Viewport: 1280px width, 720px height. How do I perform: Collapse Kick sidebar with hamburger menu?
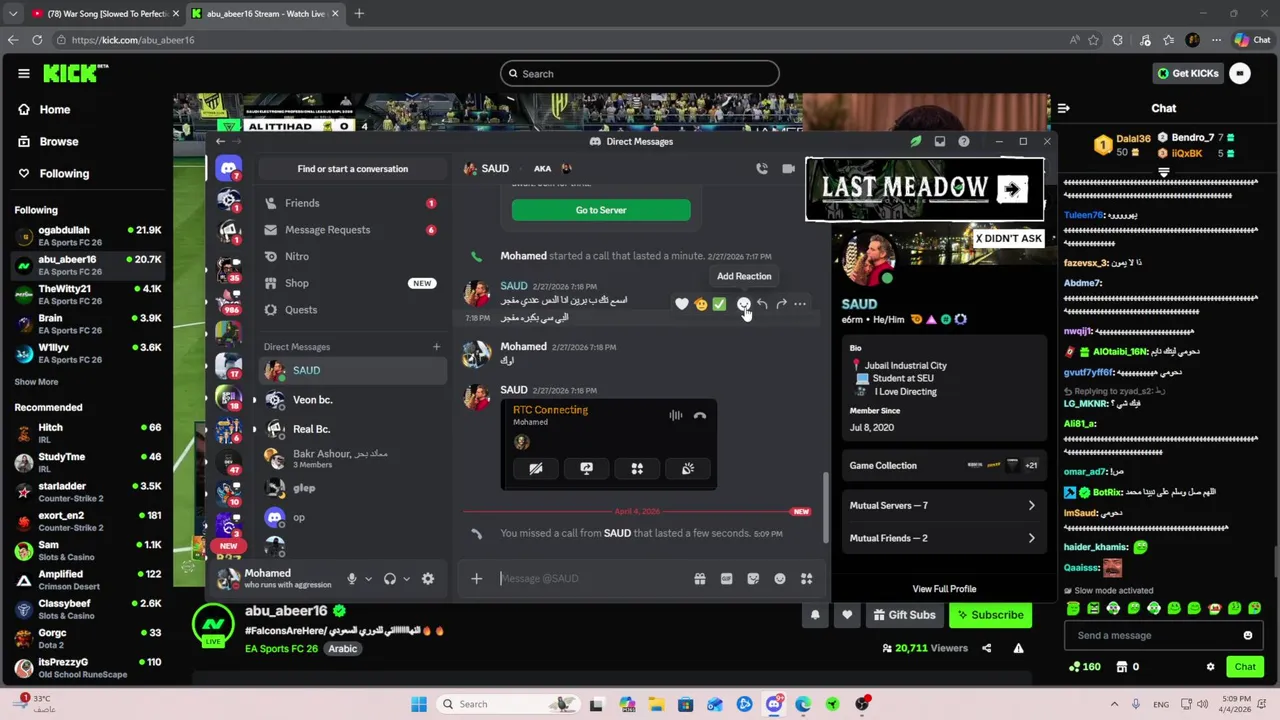click(23, 73)
